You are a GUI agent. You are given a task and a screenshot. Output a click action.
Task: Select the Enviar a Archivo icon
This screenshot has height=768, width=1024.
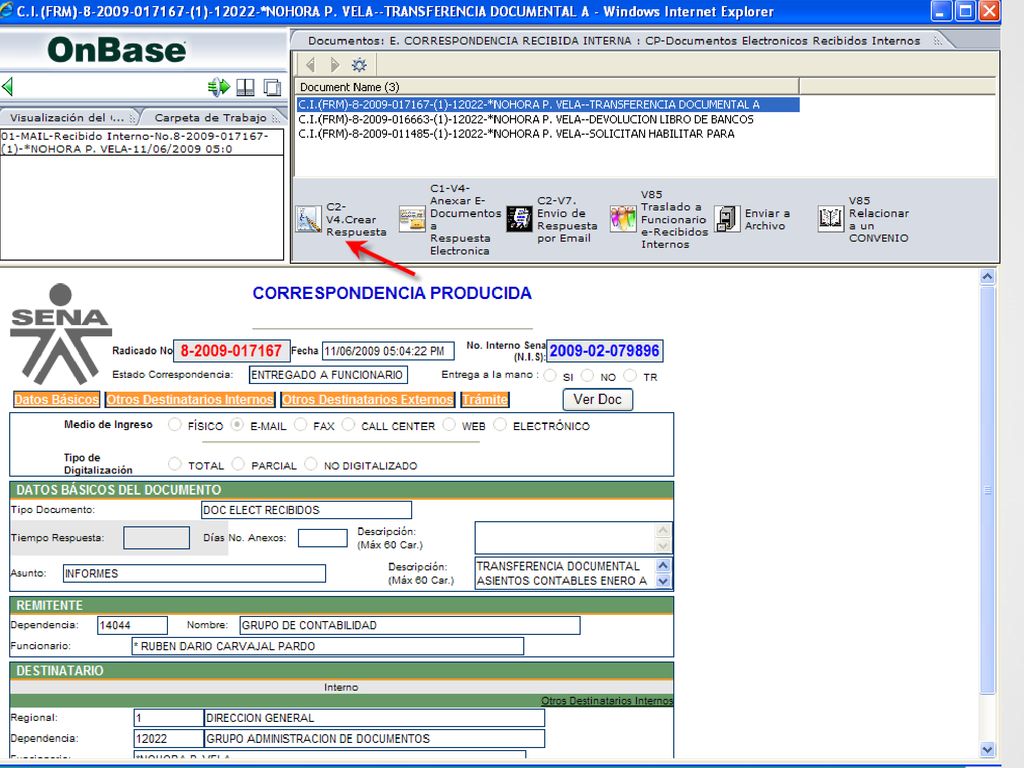coord(727,219)
